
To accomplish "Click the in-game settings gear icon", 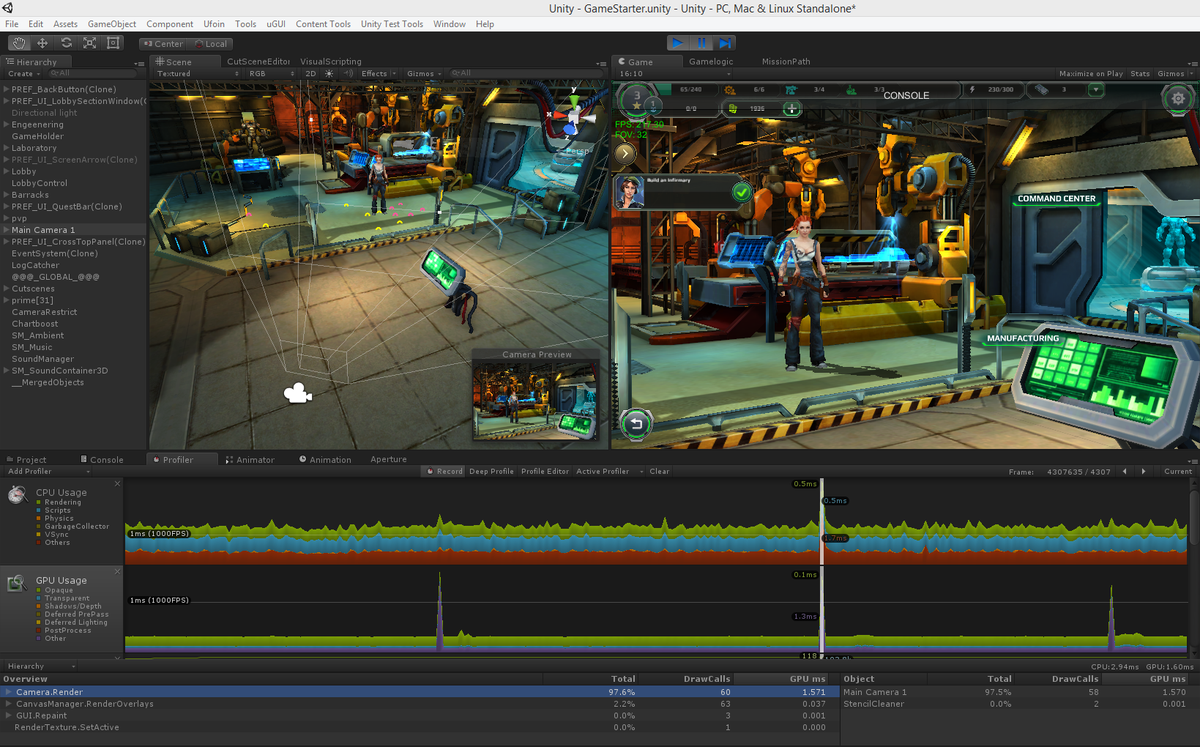I will click(x=1178, y=98).
